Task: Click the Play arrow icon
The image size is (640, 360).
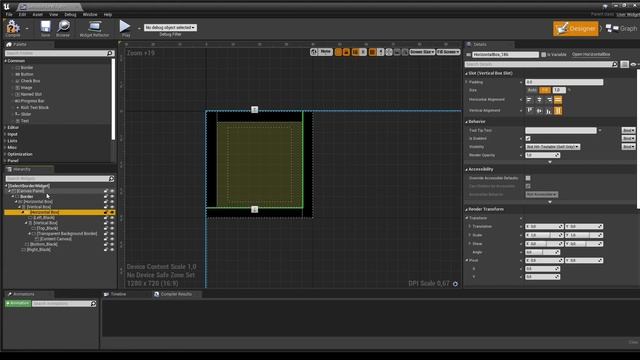Action: coord(125,27)
